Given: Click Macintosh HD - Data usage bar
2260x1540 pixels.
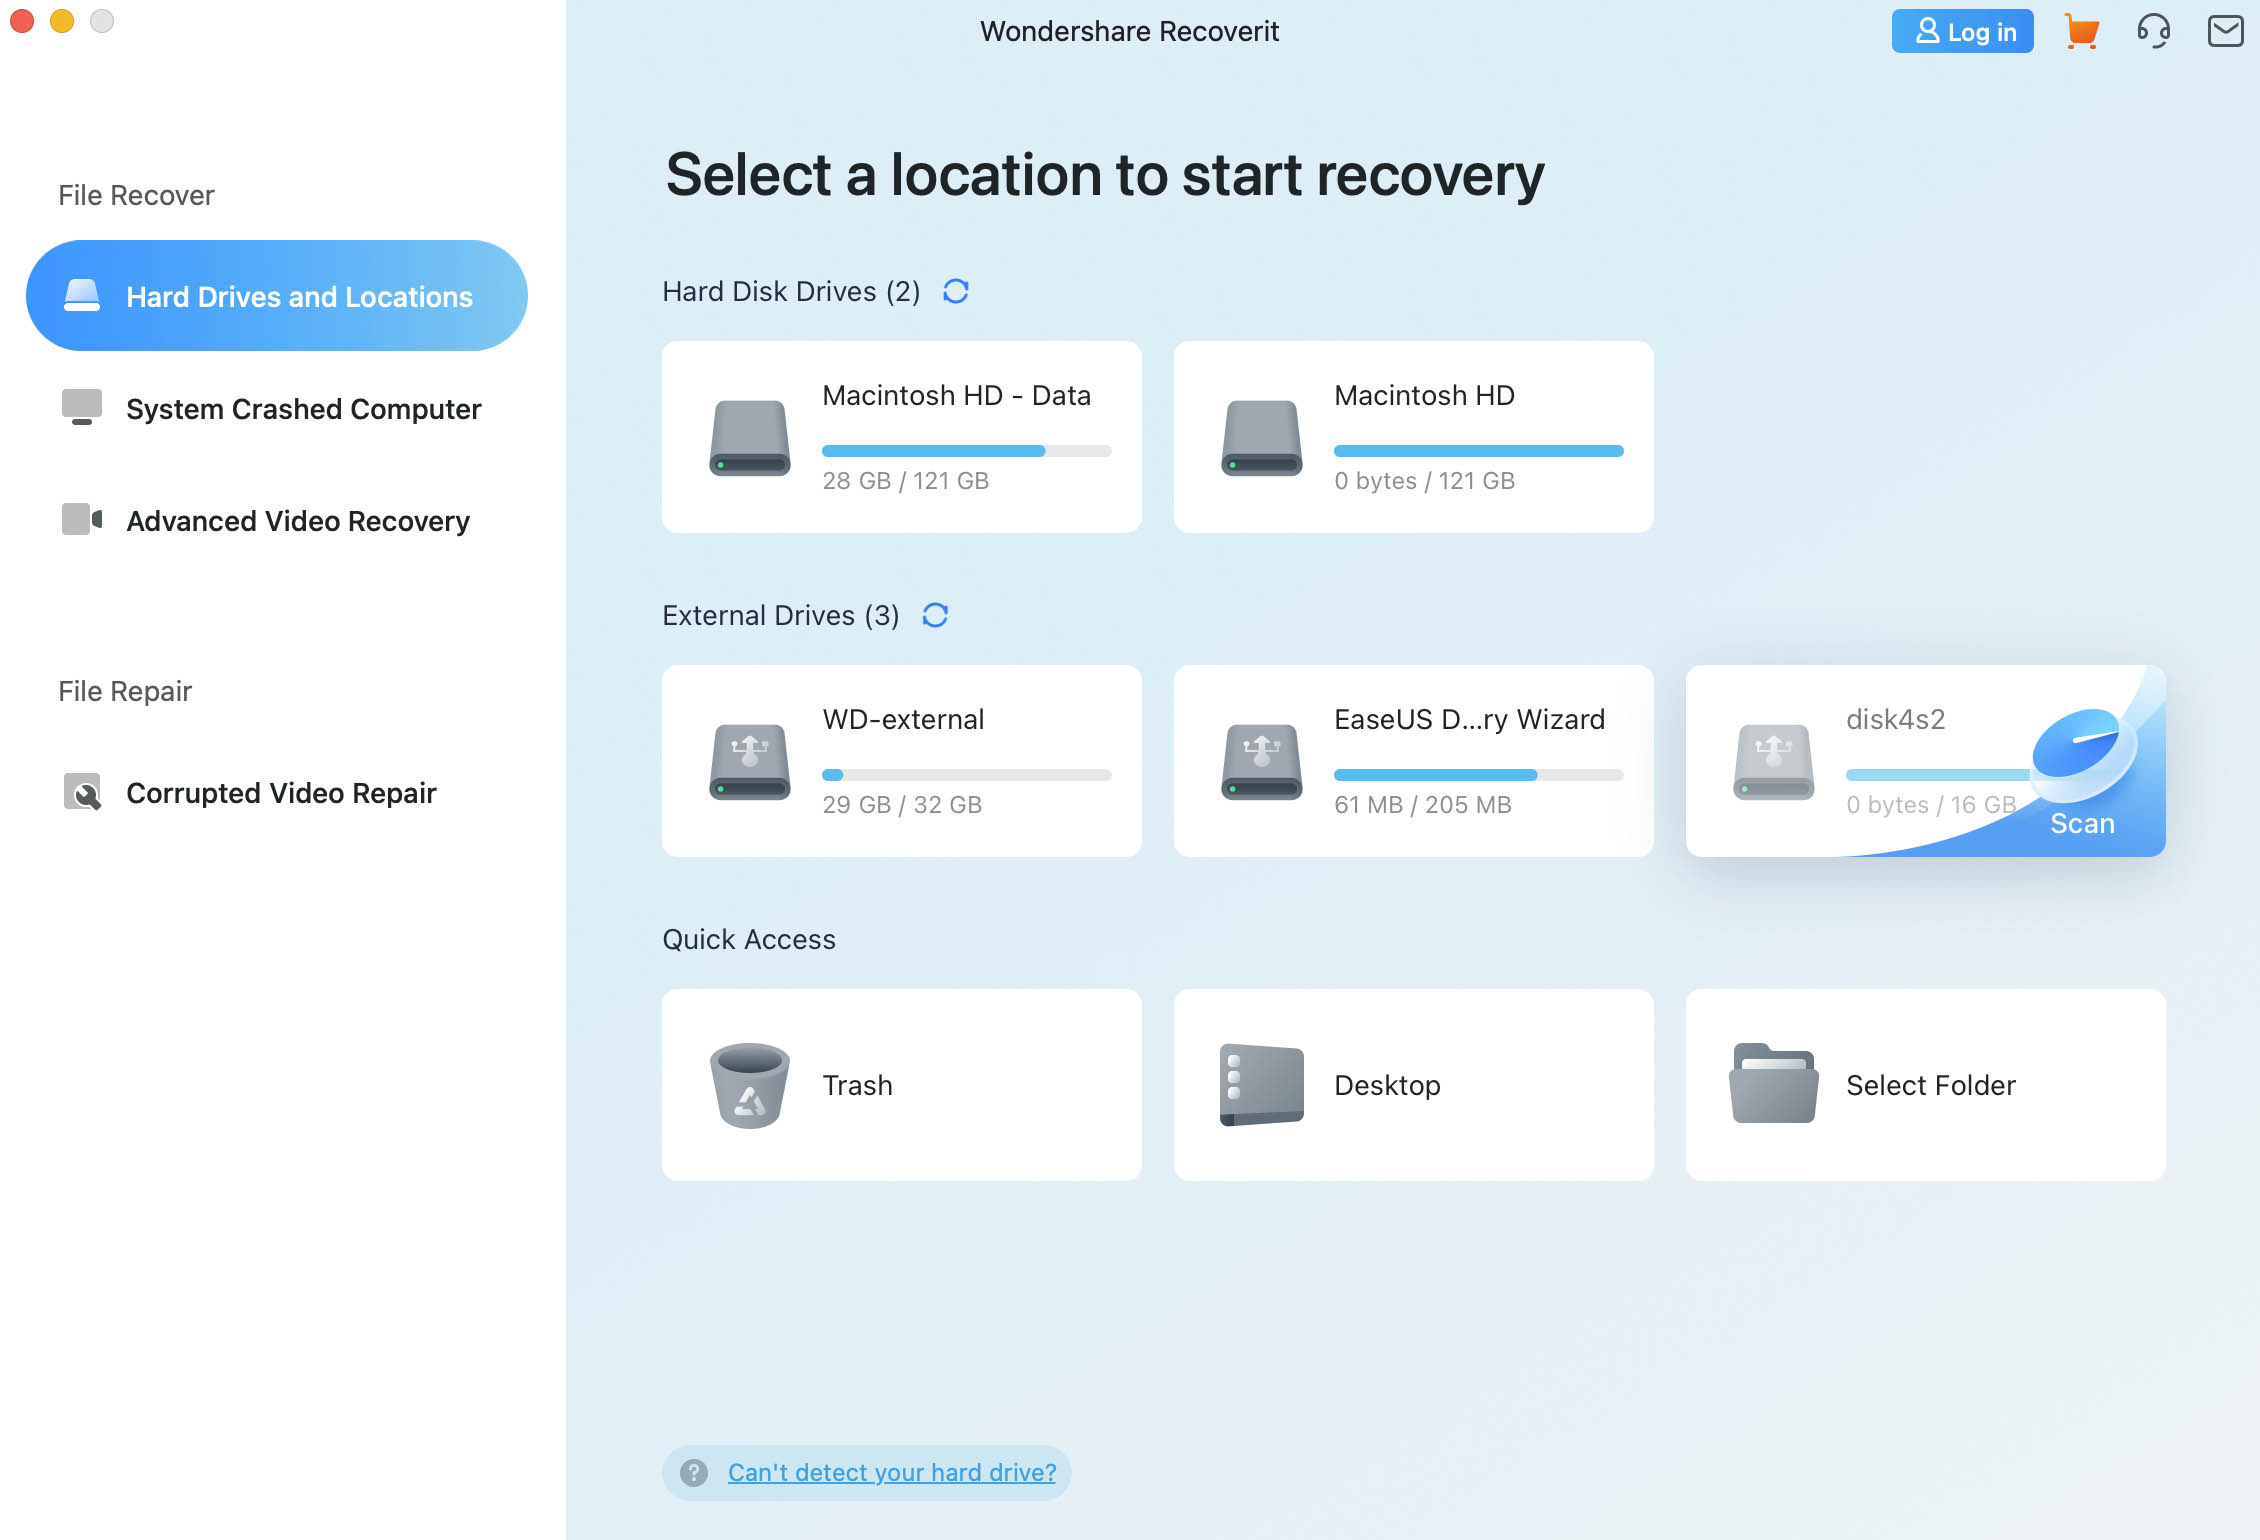Looking at the screenshot, I should [x=967, y=451].
